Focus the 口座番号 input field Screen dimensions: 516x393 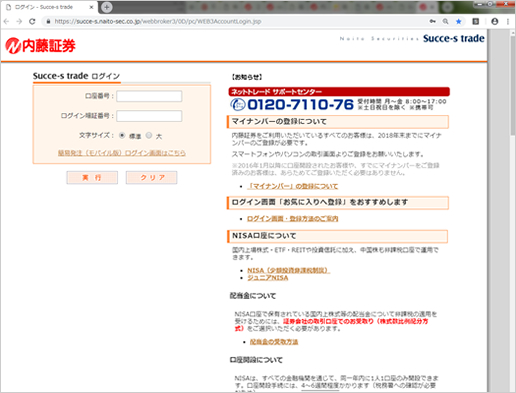[x=149, y=96]
